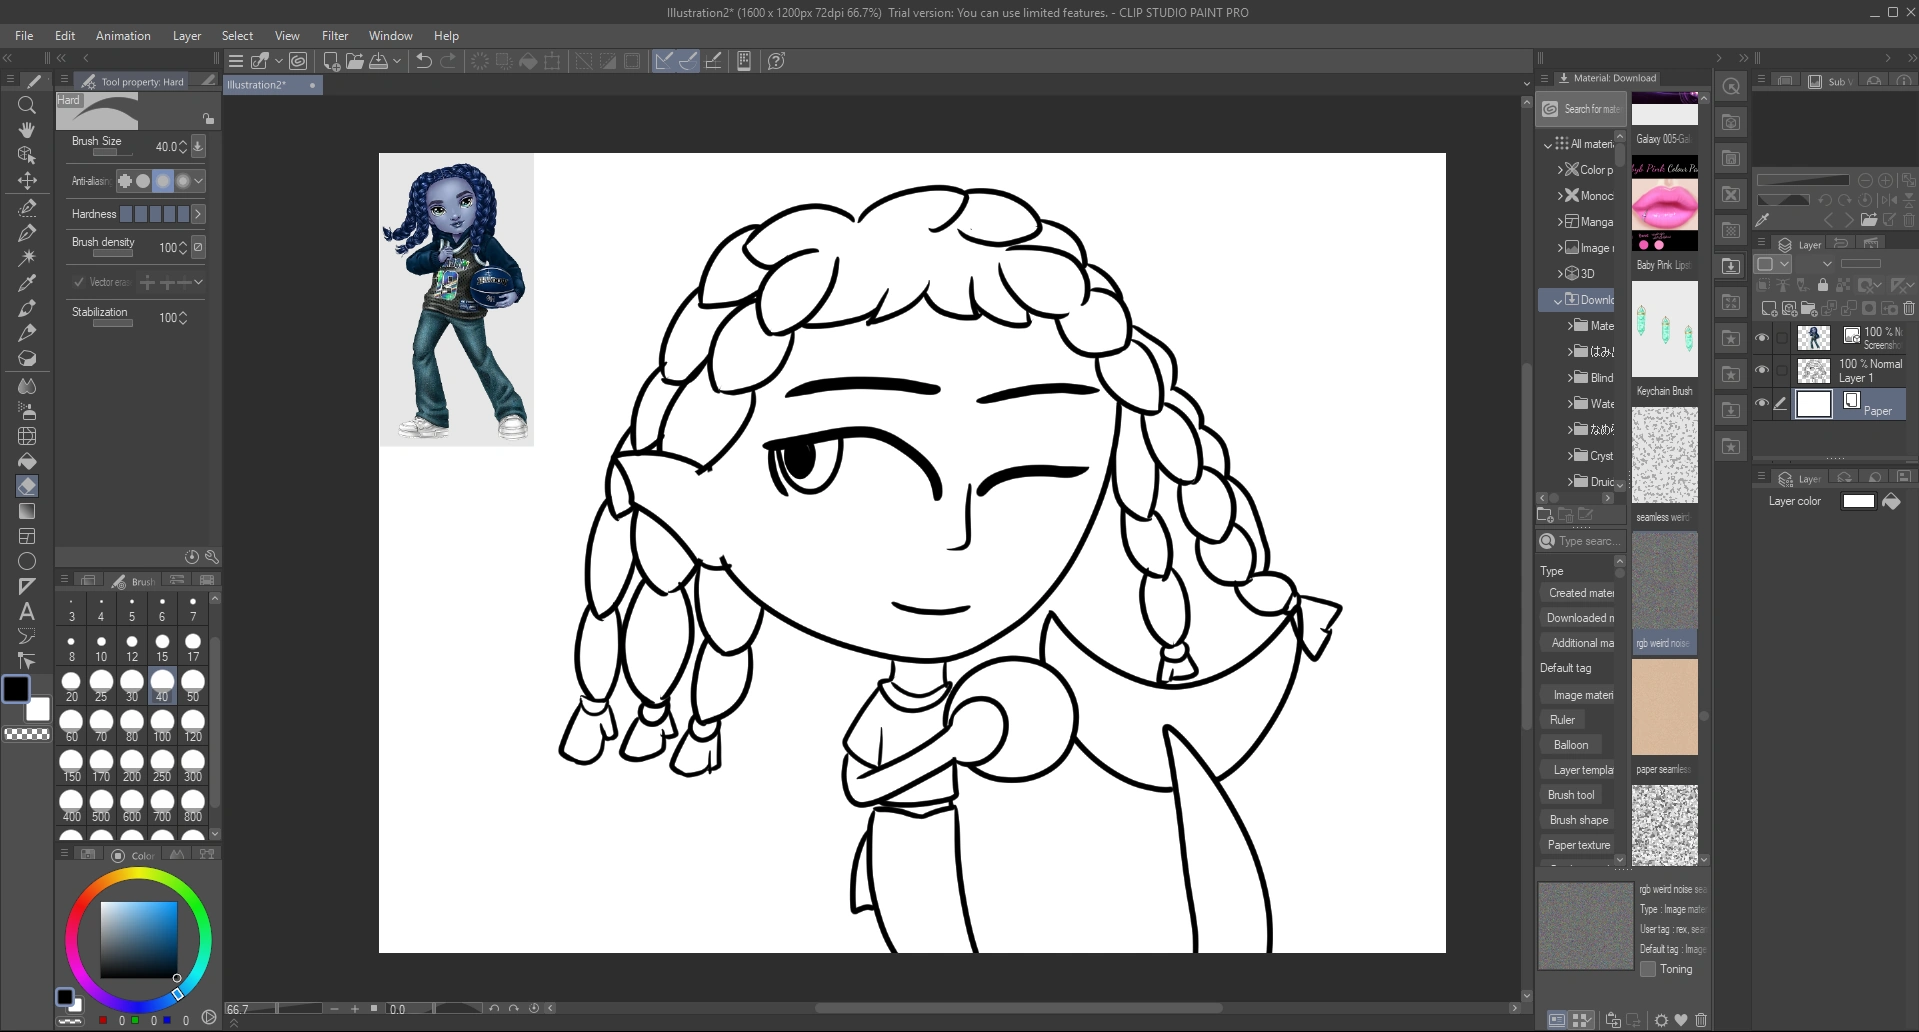Viewport: 1919px width, 1032px height.
Task: Toggle visibility of the Paper layer
Action: (1762, 404)
